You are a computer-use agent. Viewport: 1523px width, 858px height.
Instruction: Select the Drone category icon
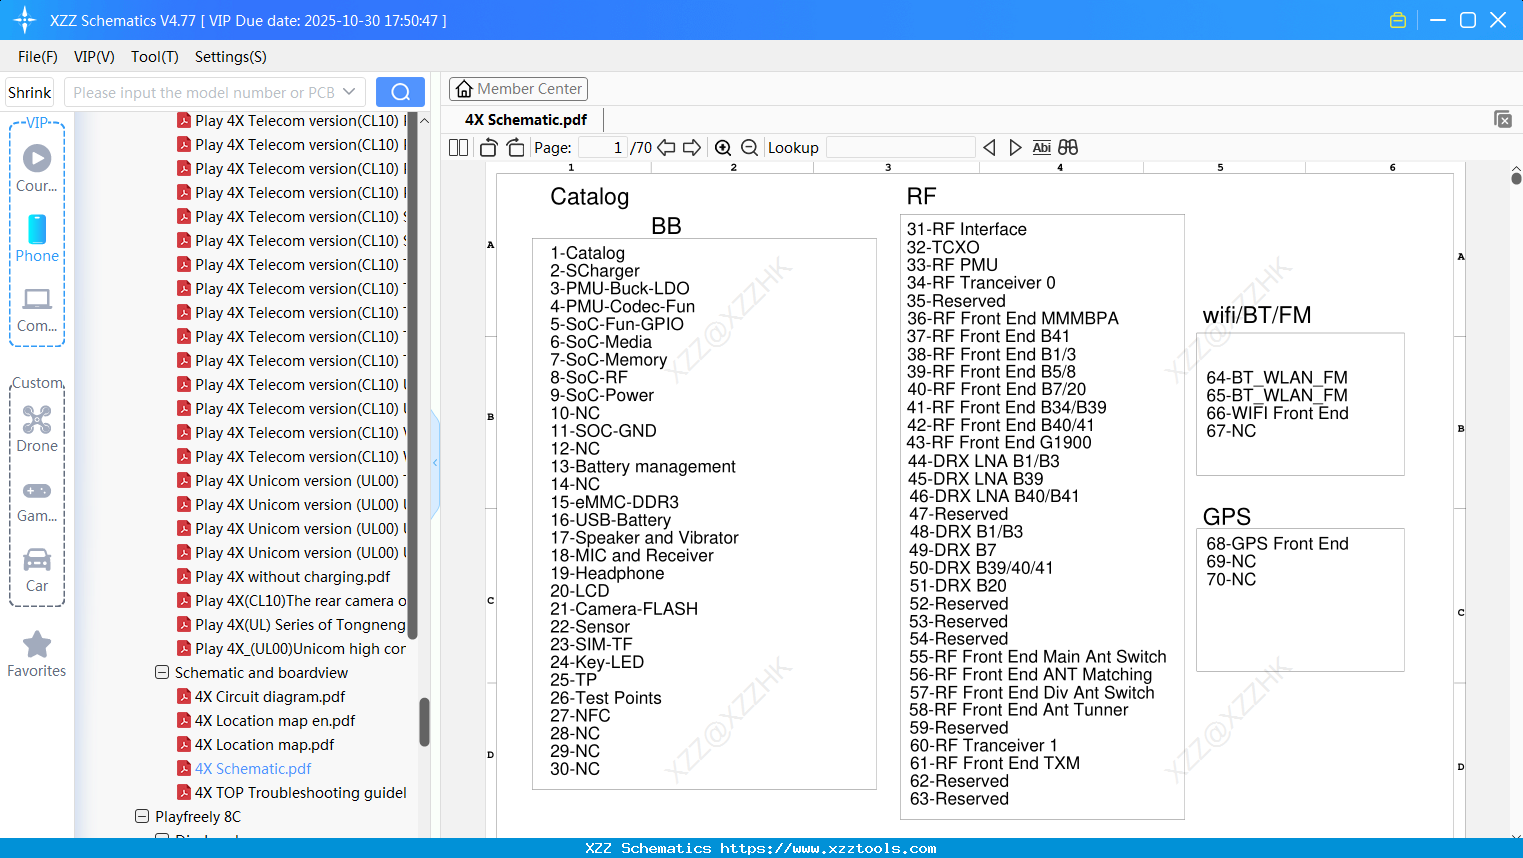click(37, 428)
